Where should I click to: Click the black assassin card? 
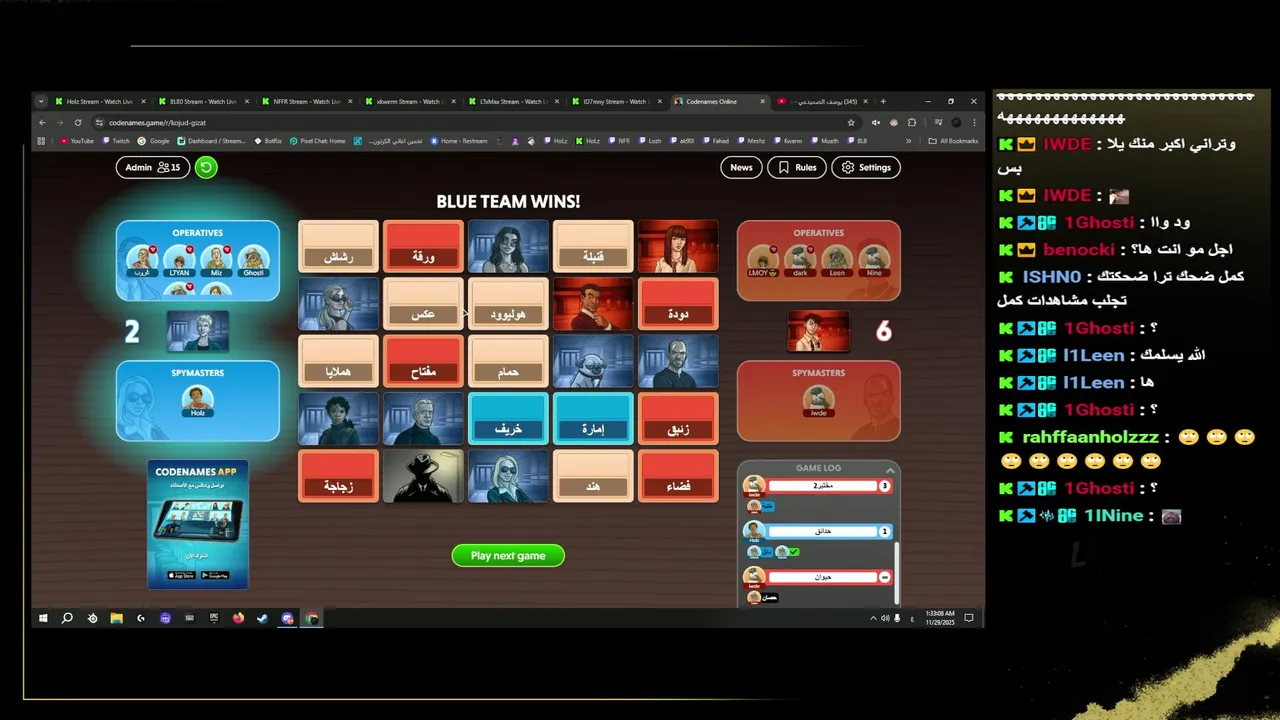(424, 476)
